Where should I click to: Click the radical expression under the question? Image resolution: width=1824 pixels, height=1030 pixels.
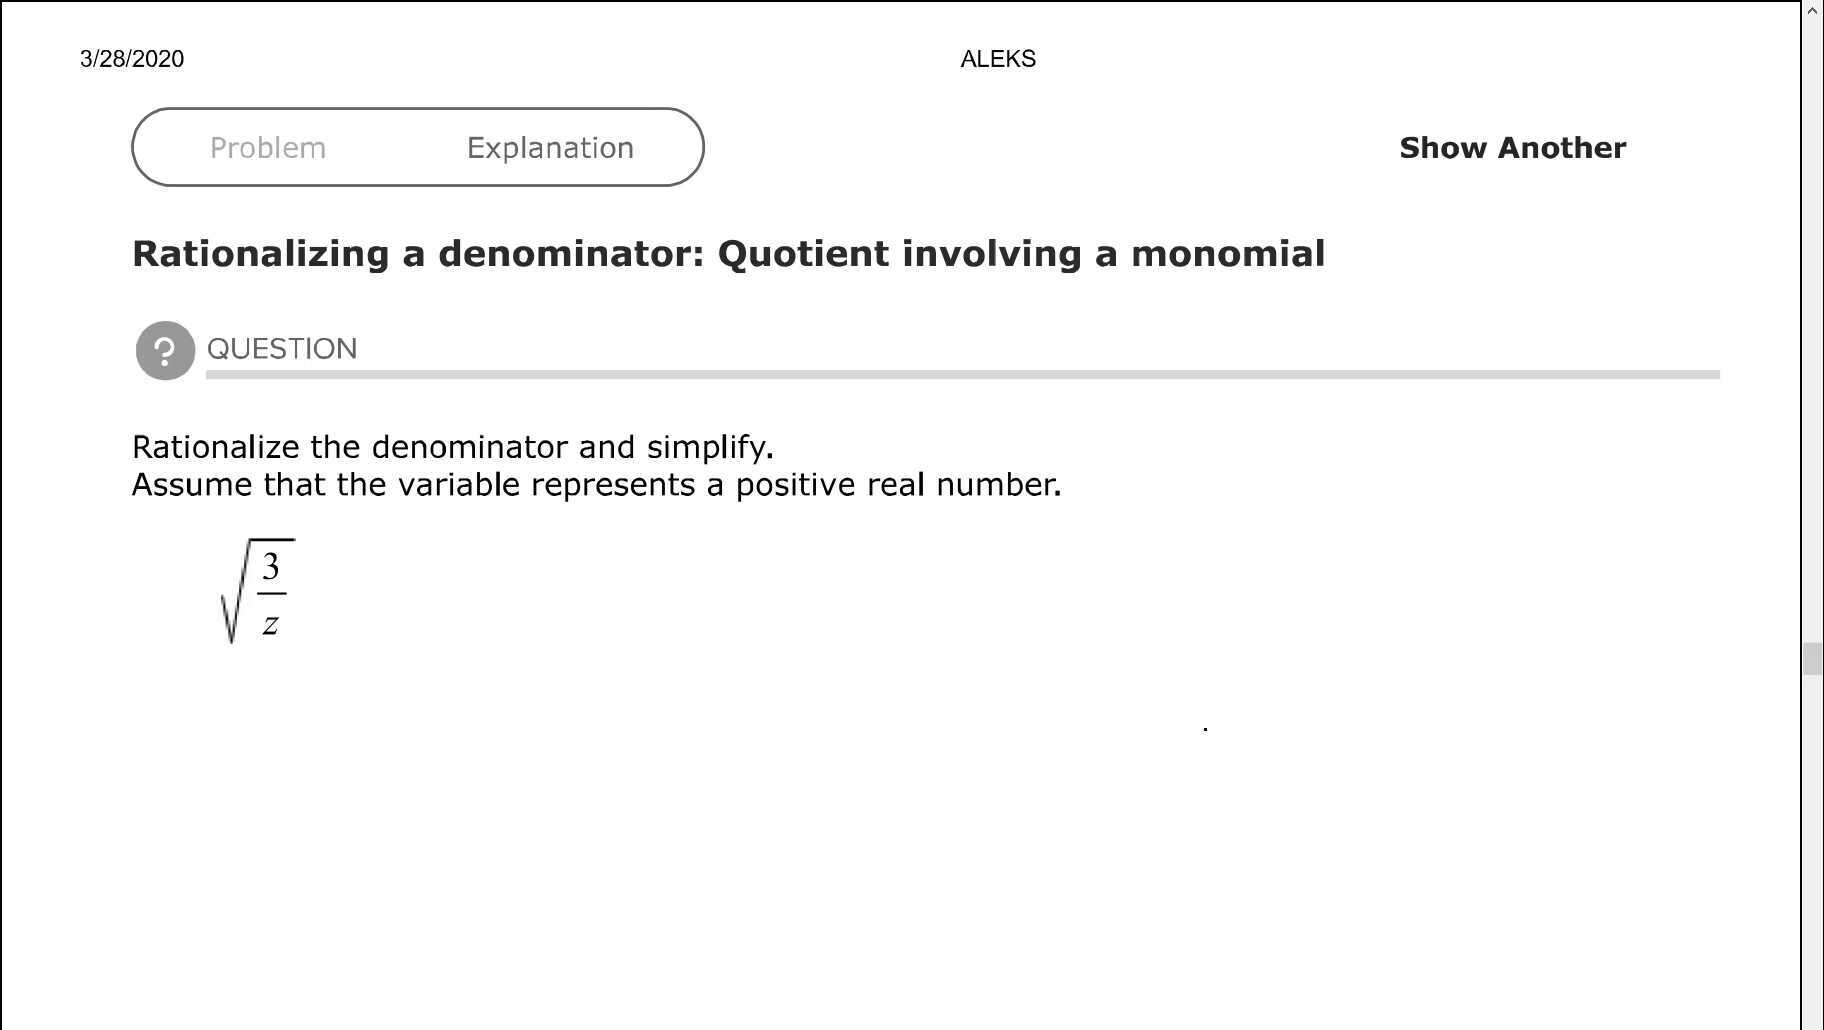click(255, 590)
